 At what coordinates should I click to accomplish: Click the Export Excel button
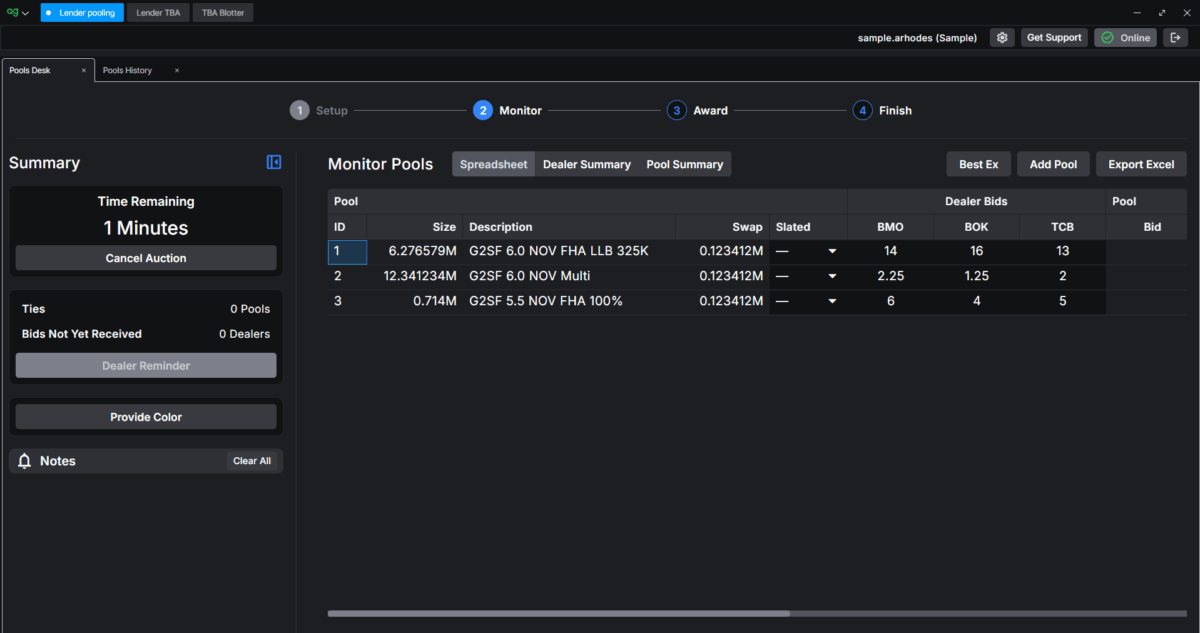(1141, 164)
